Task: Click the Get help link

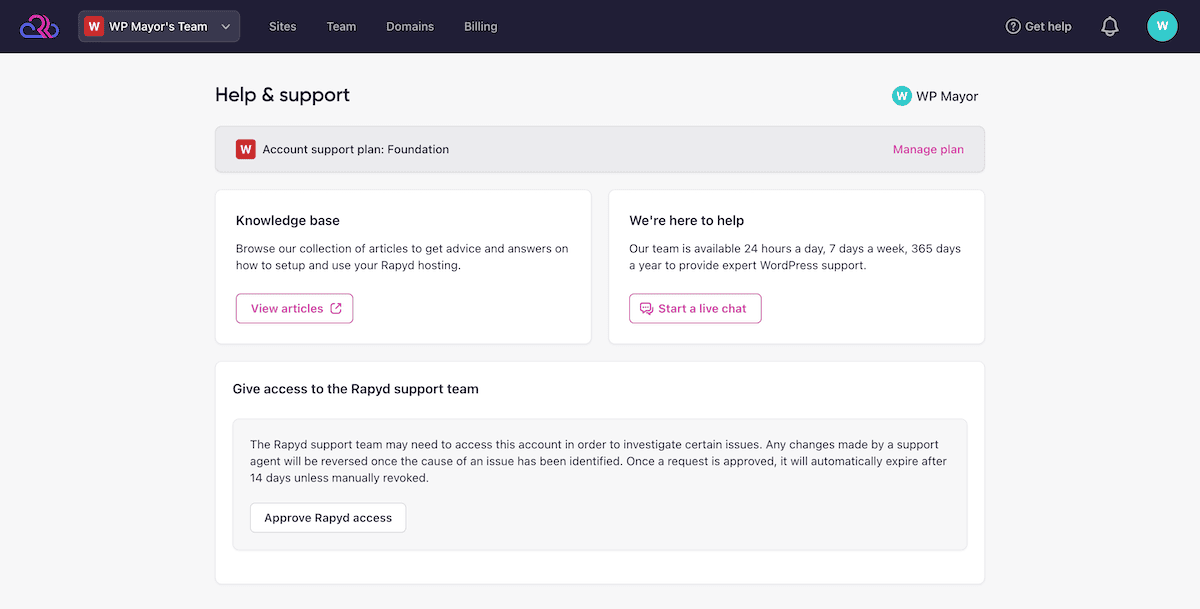Action: (x=1038, y=27)
